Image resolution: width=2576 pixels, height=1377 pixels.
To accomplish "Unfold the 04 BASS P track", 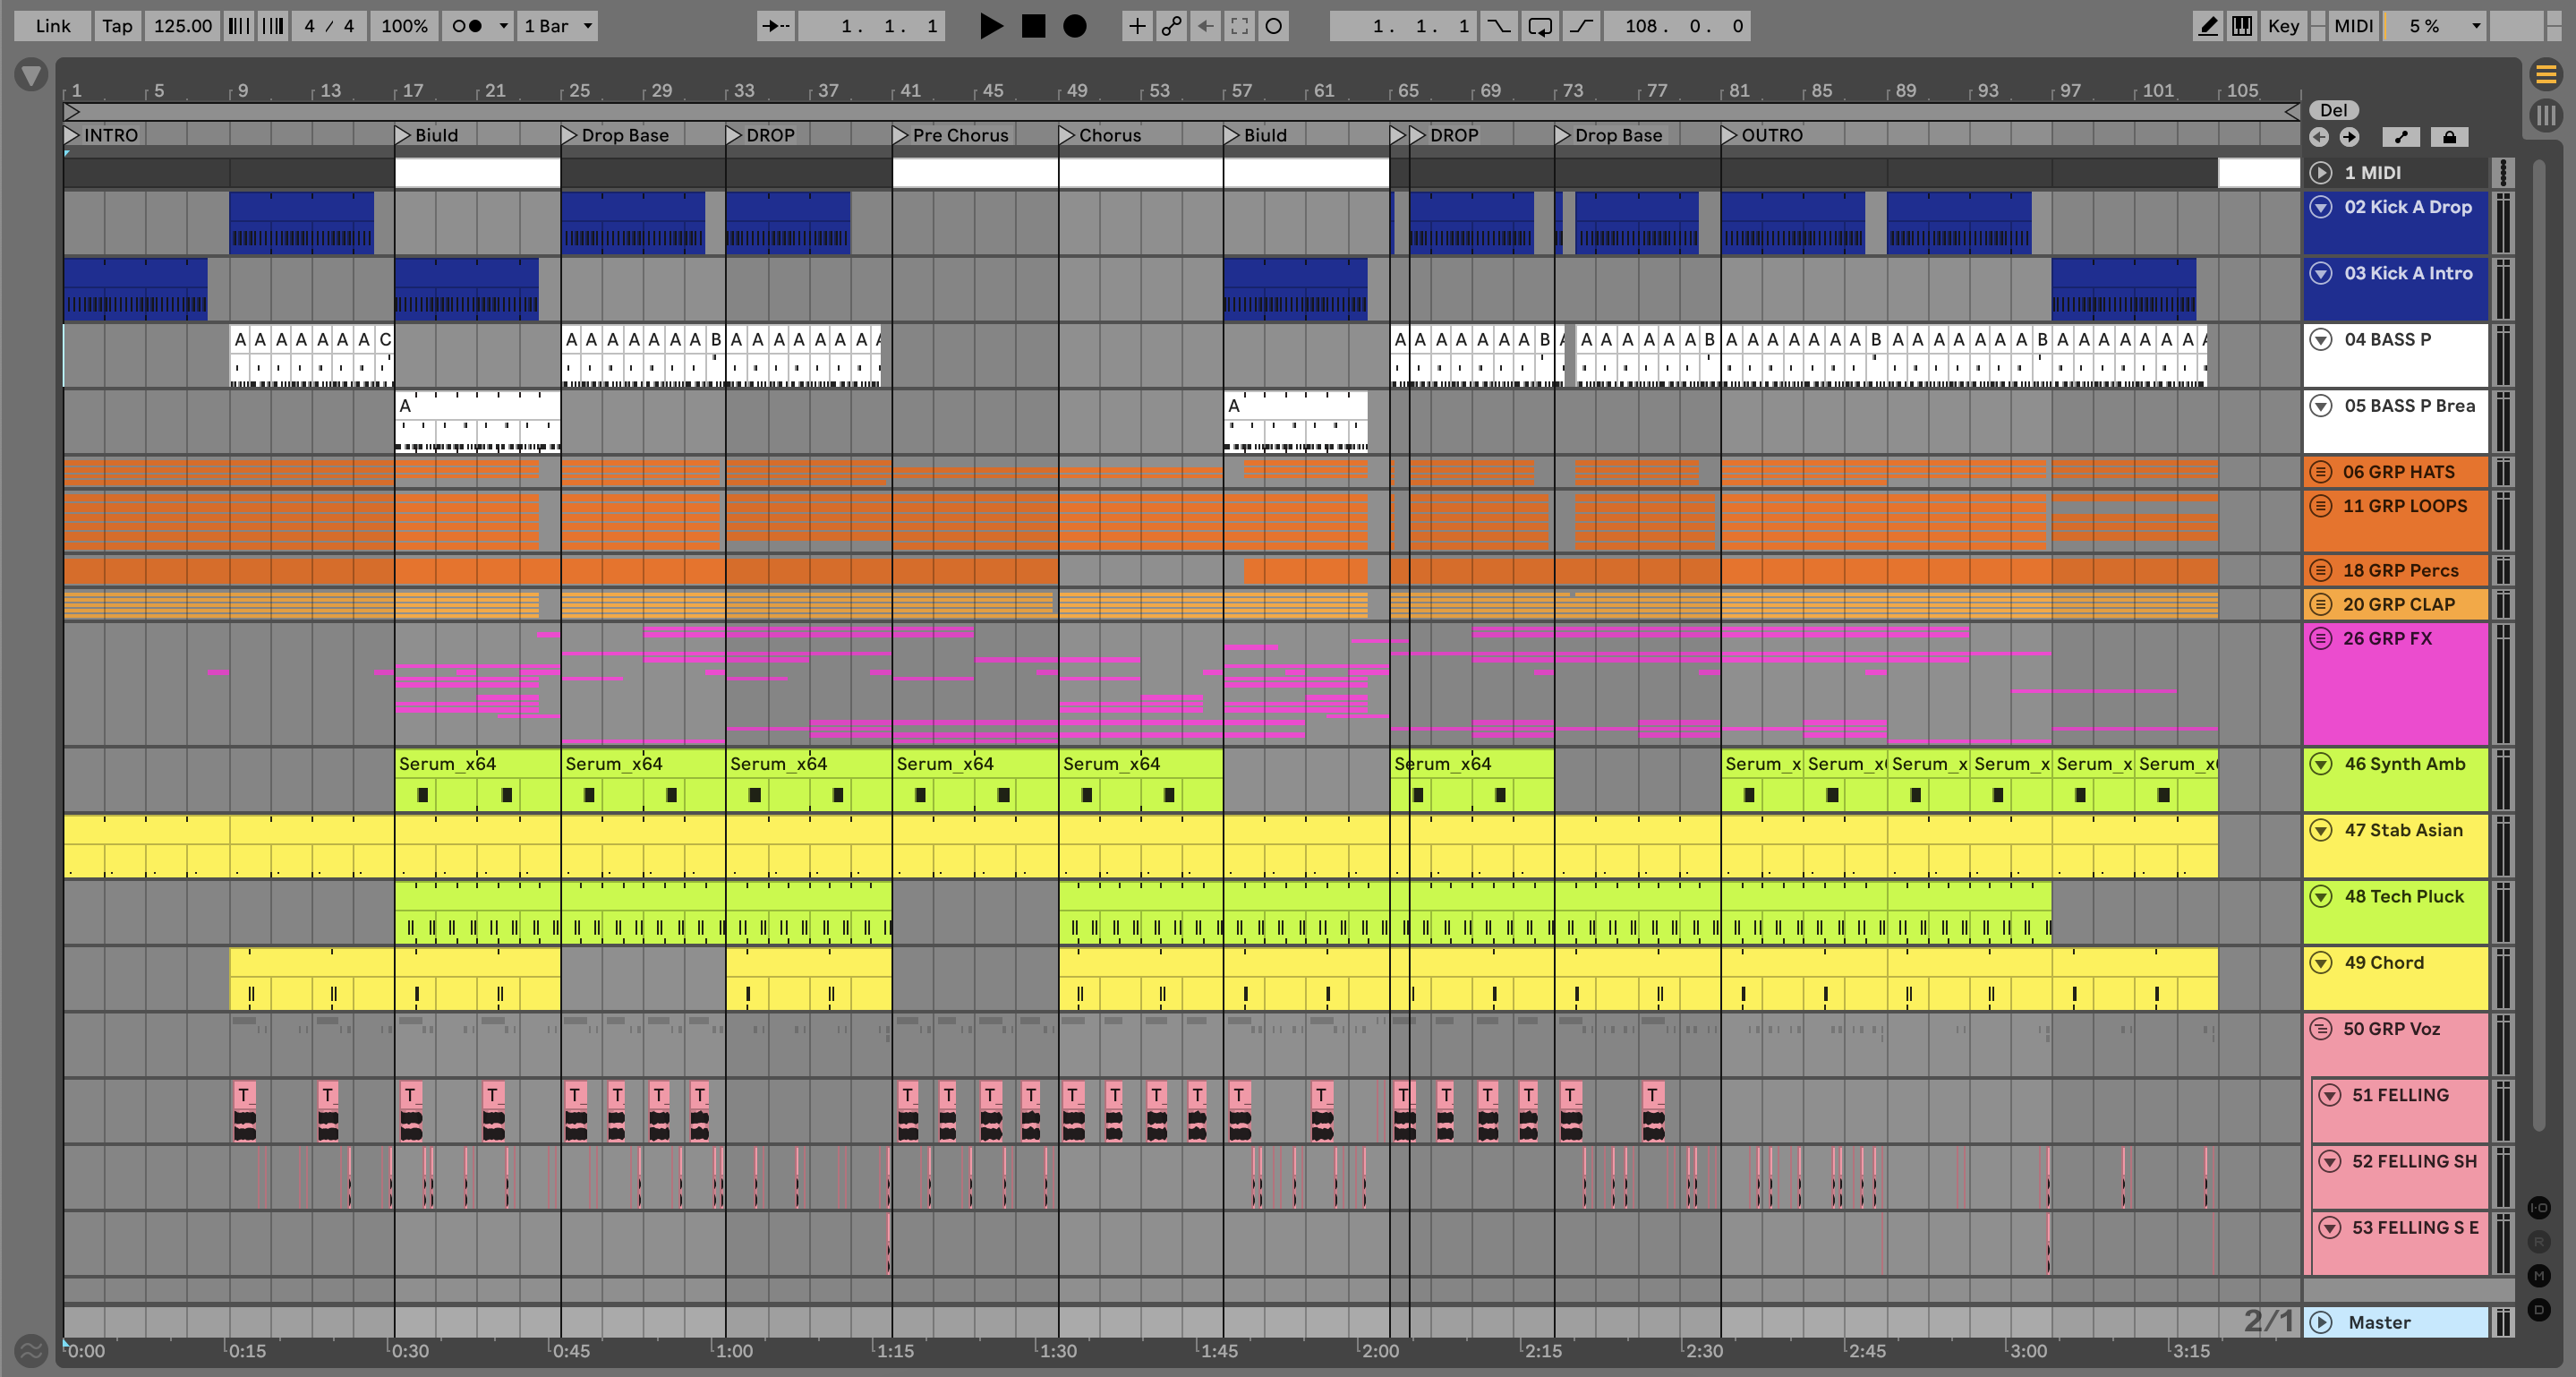I will coord(2321,340).
